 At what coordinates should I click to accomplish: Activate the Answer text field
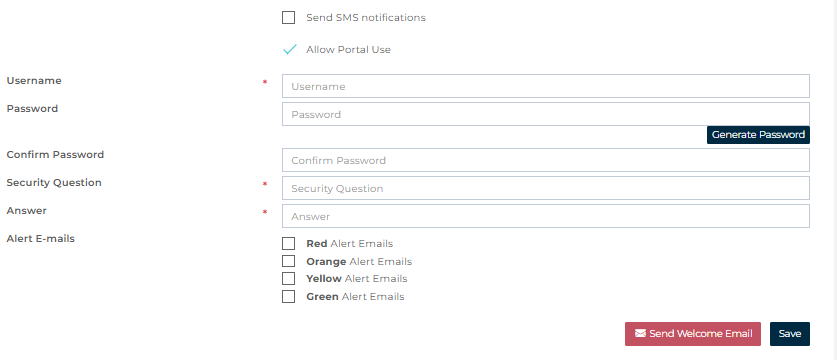pos(546,216)
